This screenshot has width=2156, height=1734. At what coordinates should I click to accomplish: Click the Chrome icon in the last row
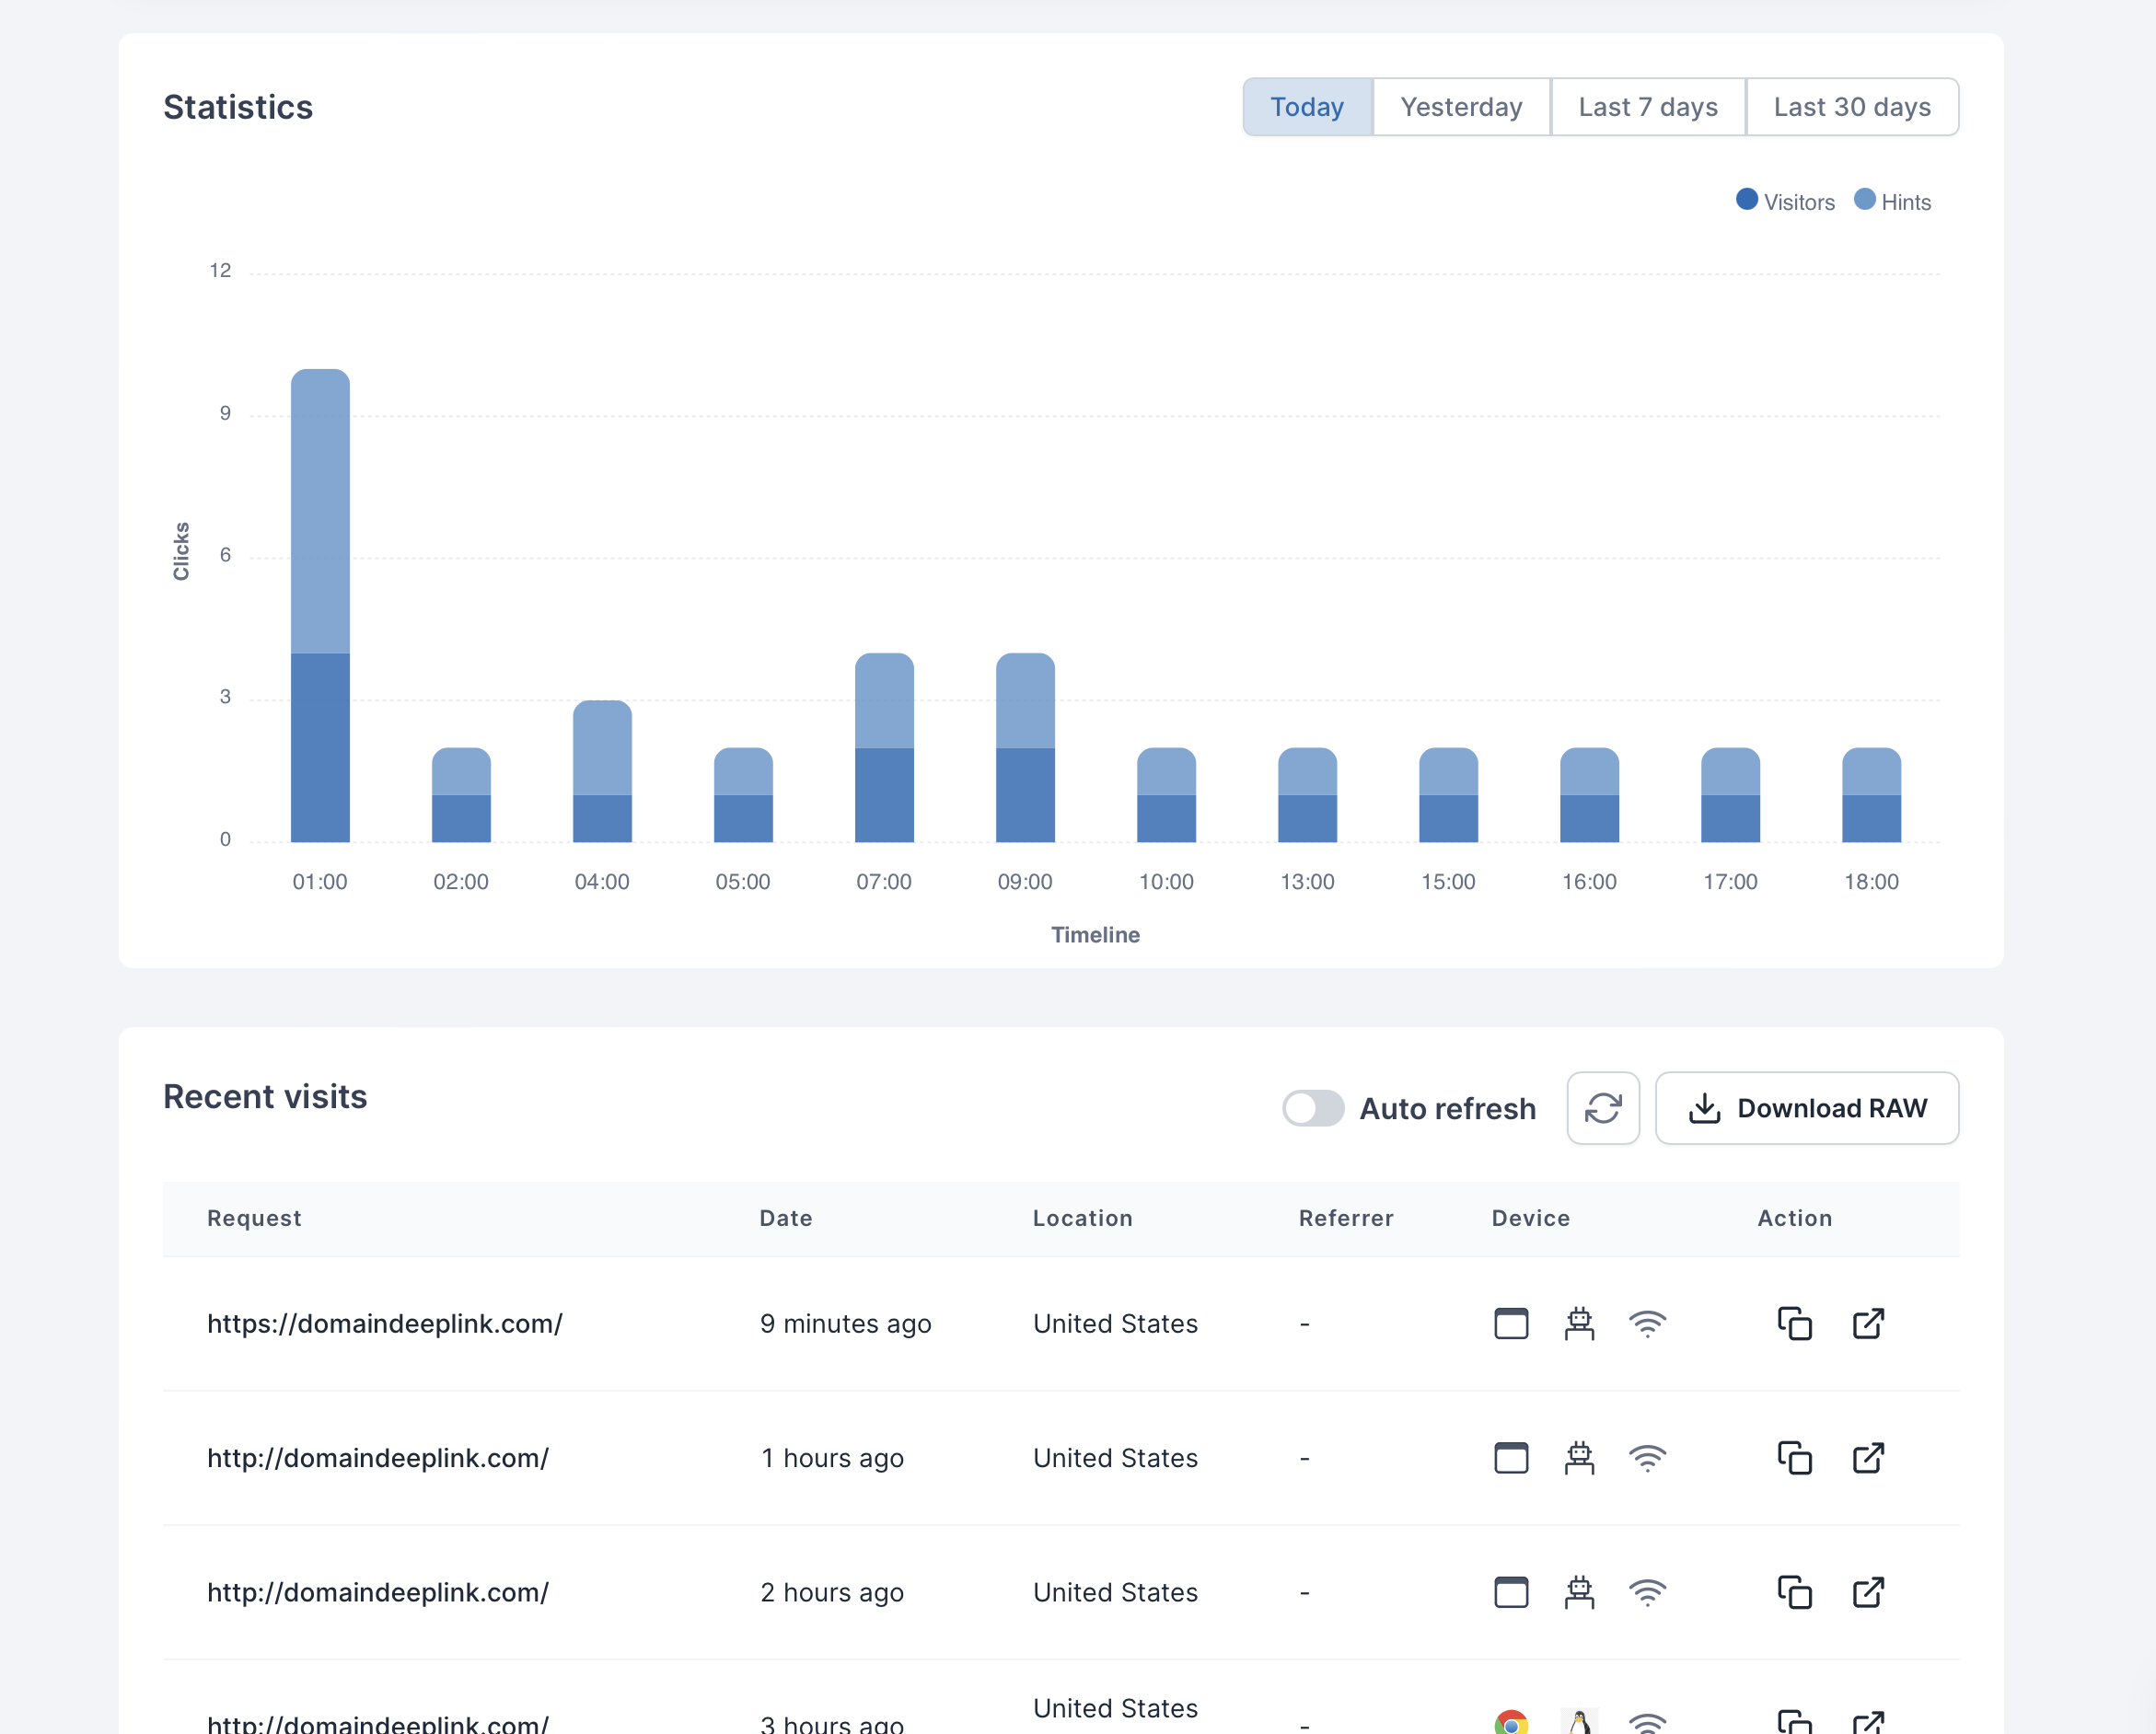(1511, 1722)
